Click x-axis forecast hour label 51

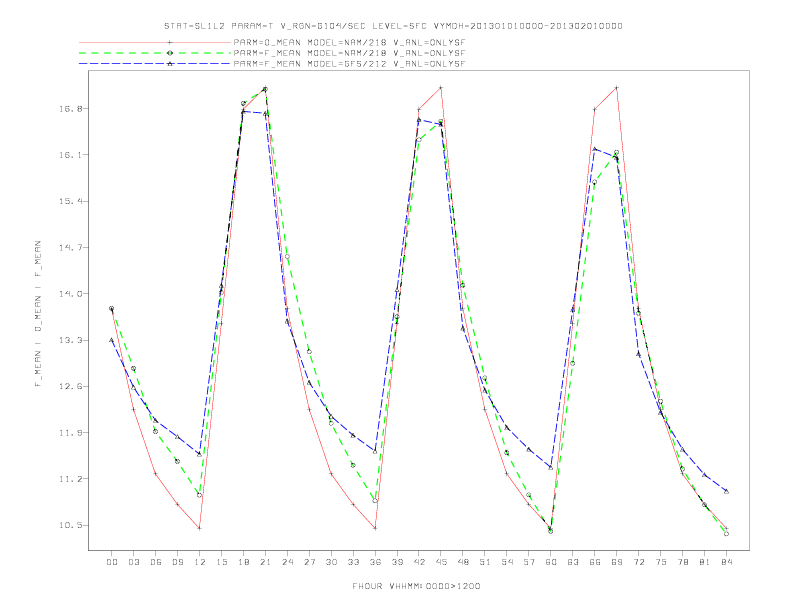click(x=485, y=562)
